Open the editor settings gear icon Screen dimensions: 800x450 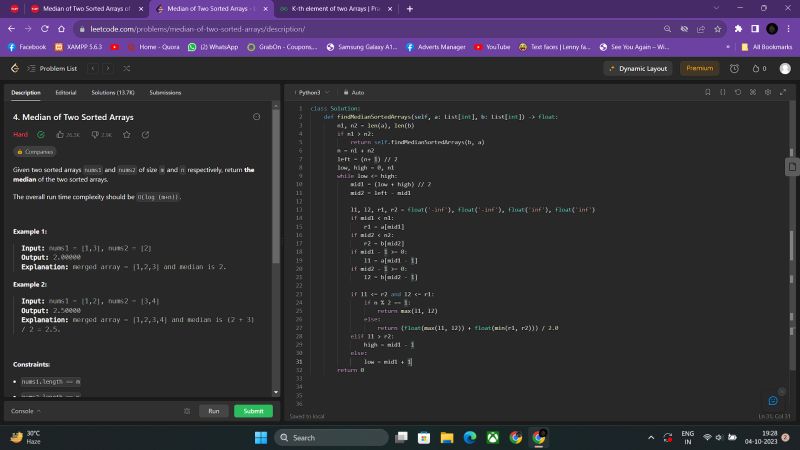click(x=769, y=92)
